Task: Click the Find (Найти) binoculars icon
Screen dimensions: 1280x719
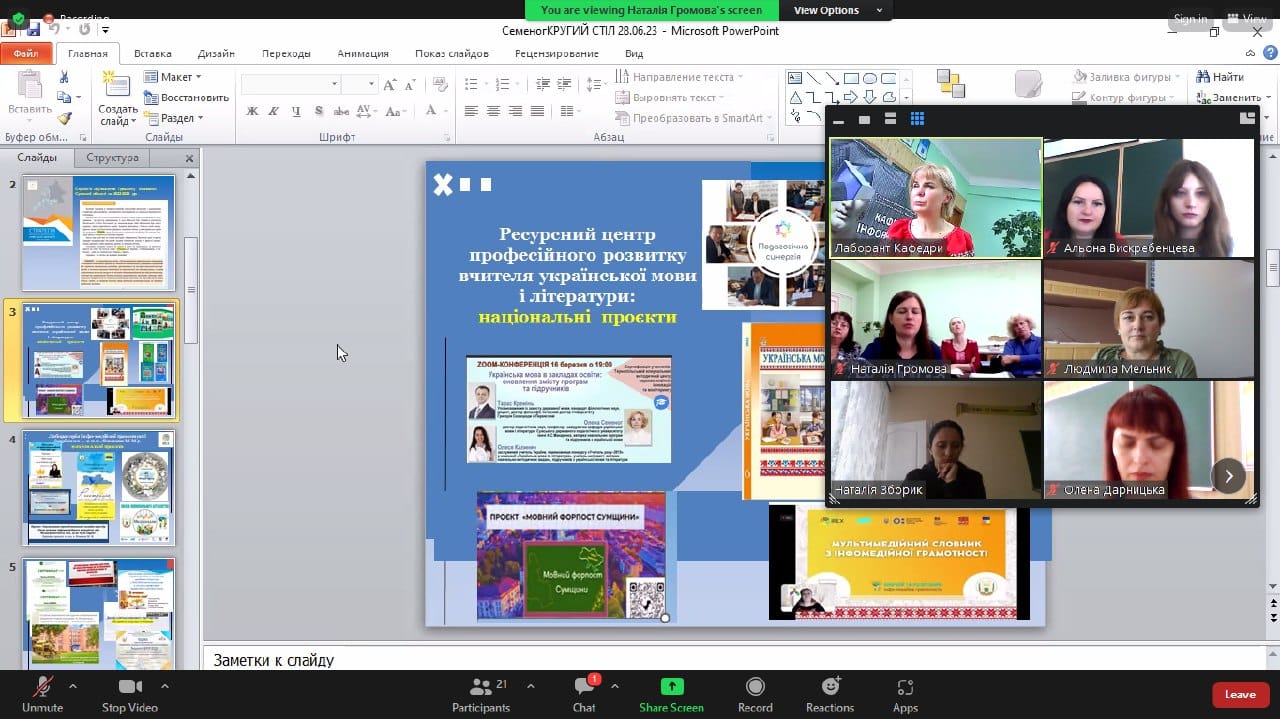Action: coord(1202,77)
